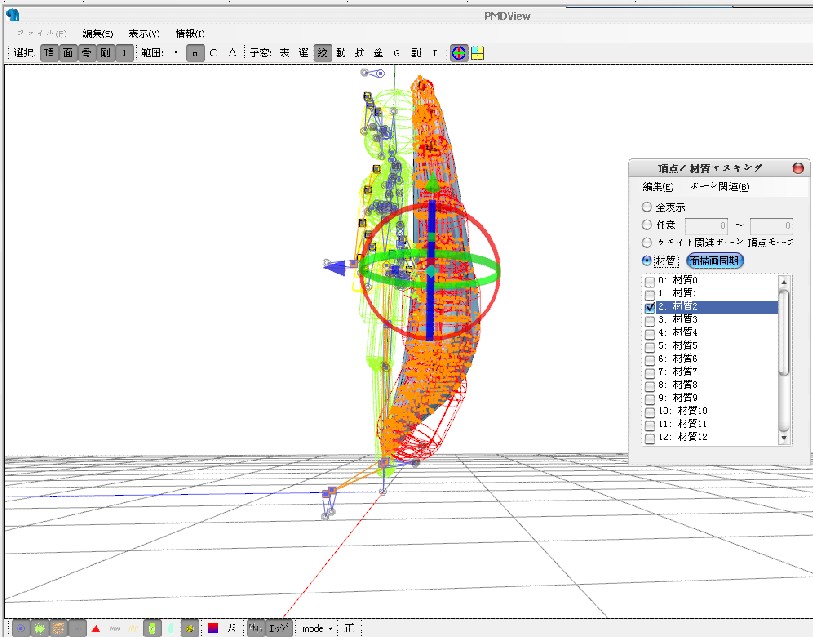813x637 pixels.
Task: Click the material list scroll-up arrow
Action: 784,281
